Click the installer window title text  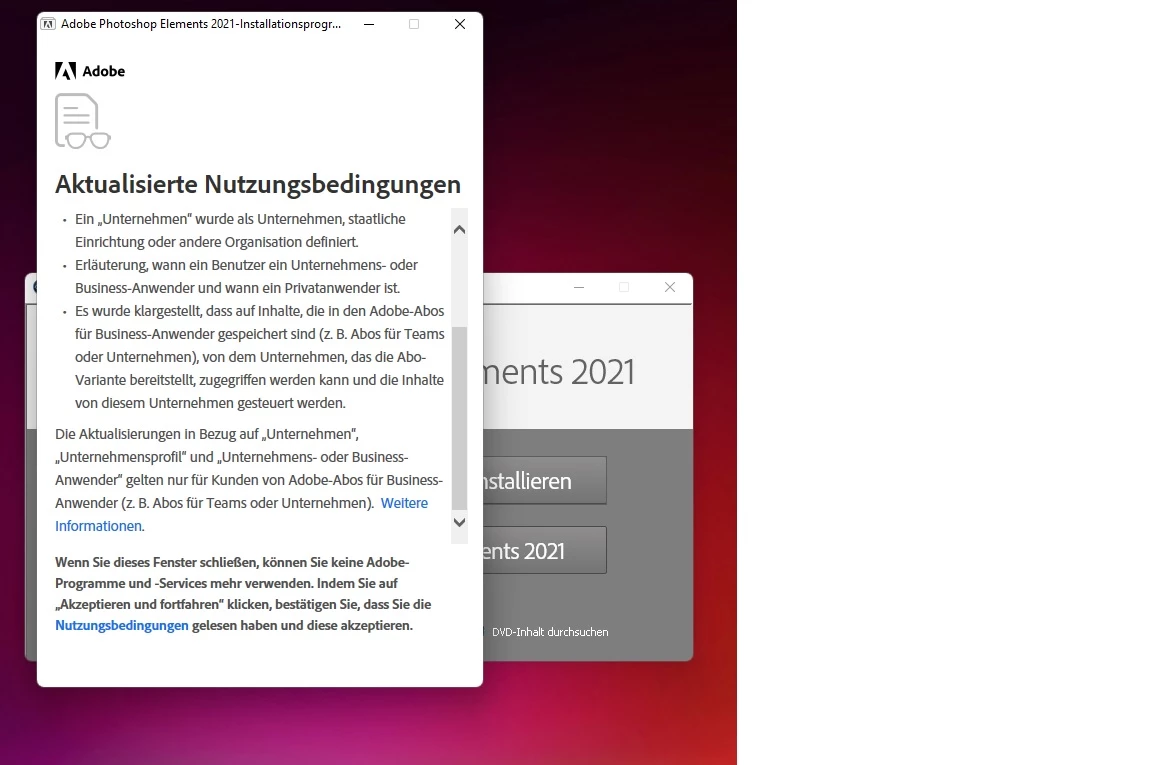[201, 24]
